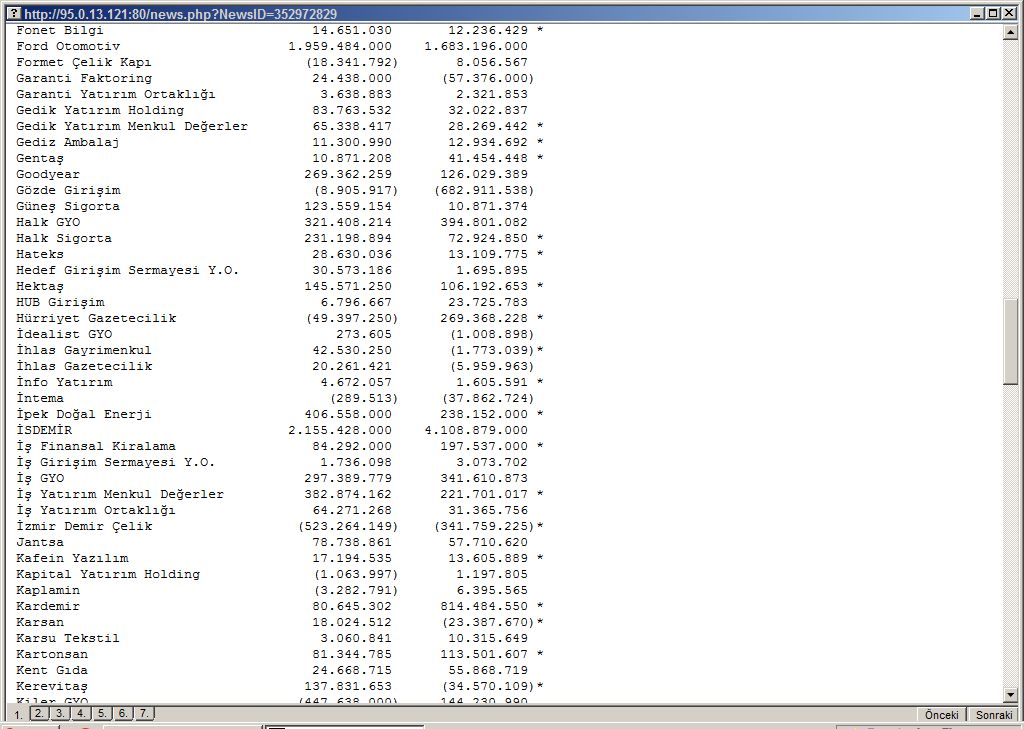
Task: Select the İş Yatırım Ortaklığı entry
Action: pos(96,510)
